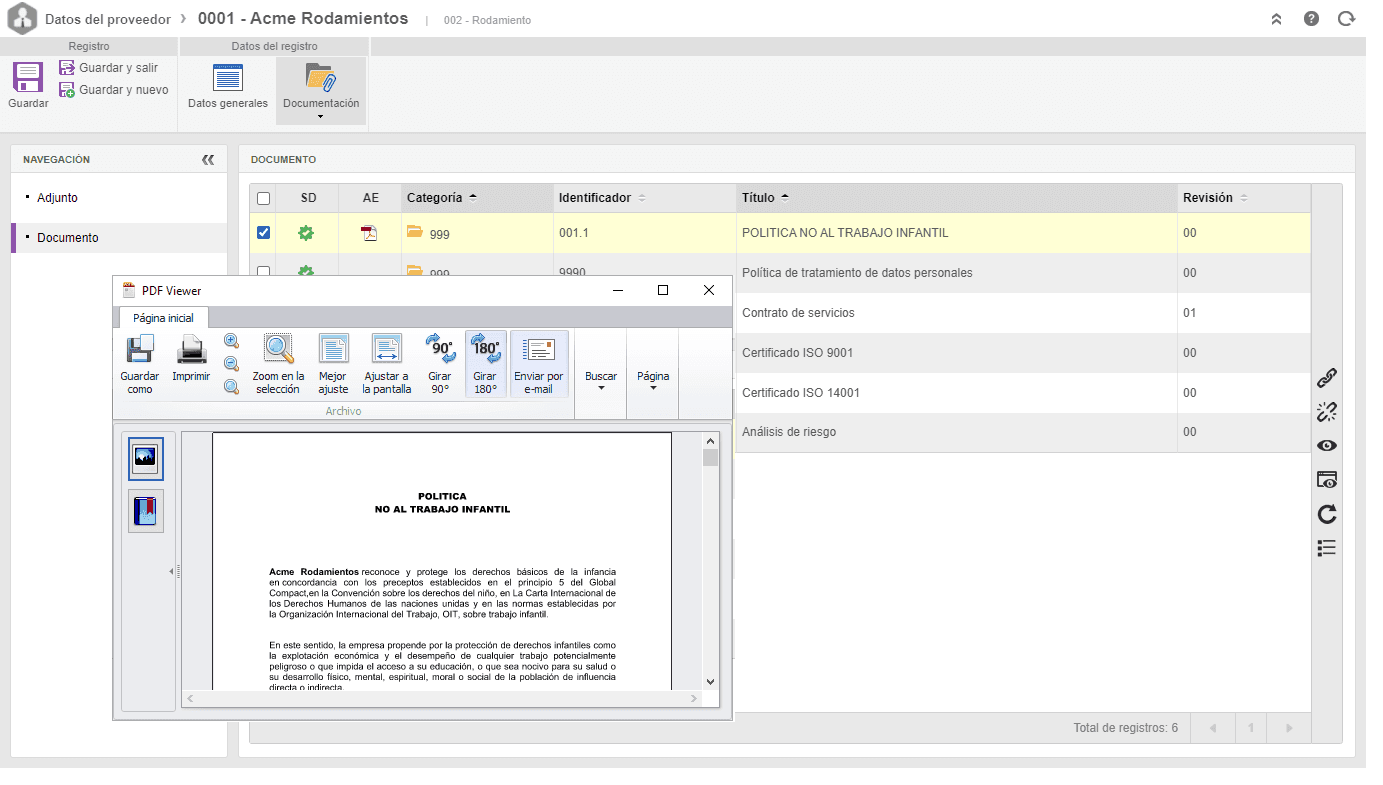The height and width of the screenshot is (785, 1383).
Task: Choose Ajustar a la pantalla
Action: point(387,365)
